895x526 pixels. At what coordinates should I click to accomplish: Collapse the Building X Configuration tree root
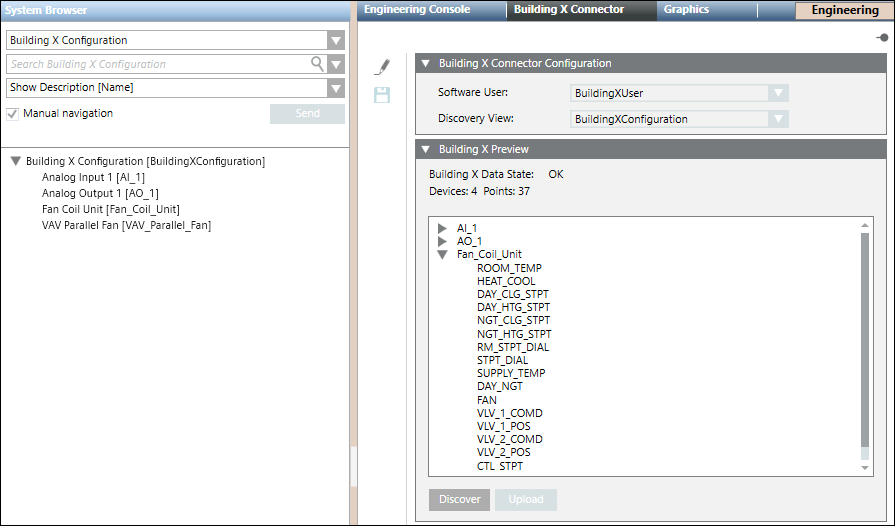point(15,161)
